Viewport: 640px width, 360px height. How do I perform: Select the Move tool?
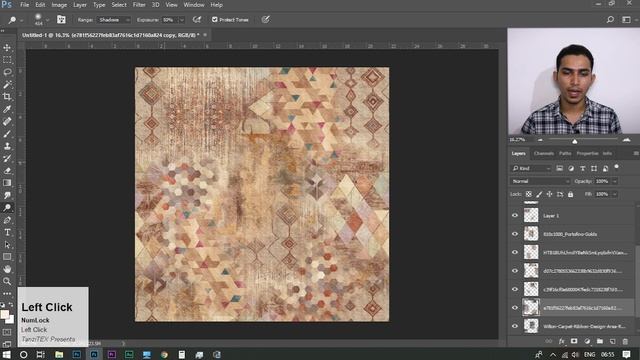(7, 48)
